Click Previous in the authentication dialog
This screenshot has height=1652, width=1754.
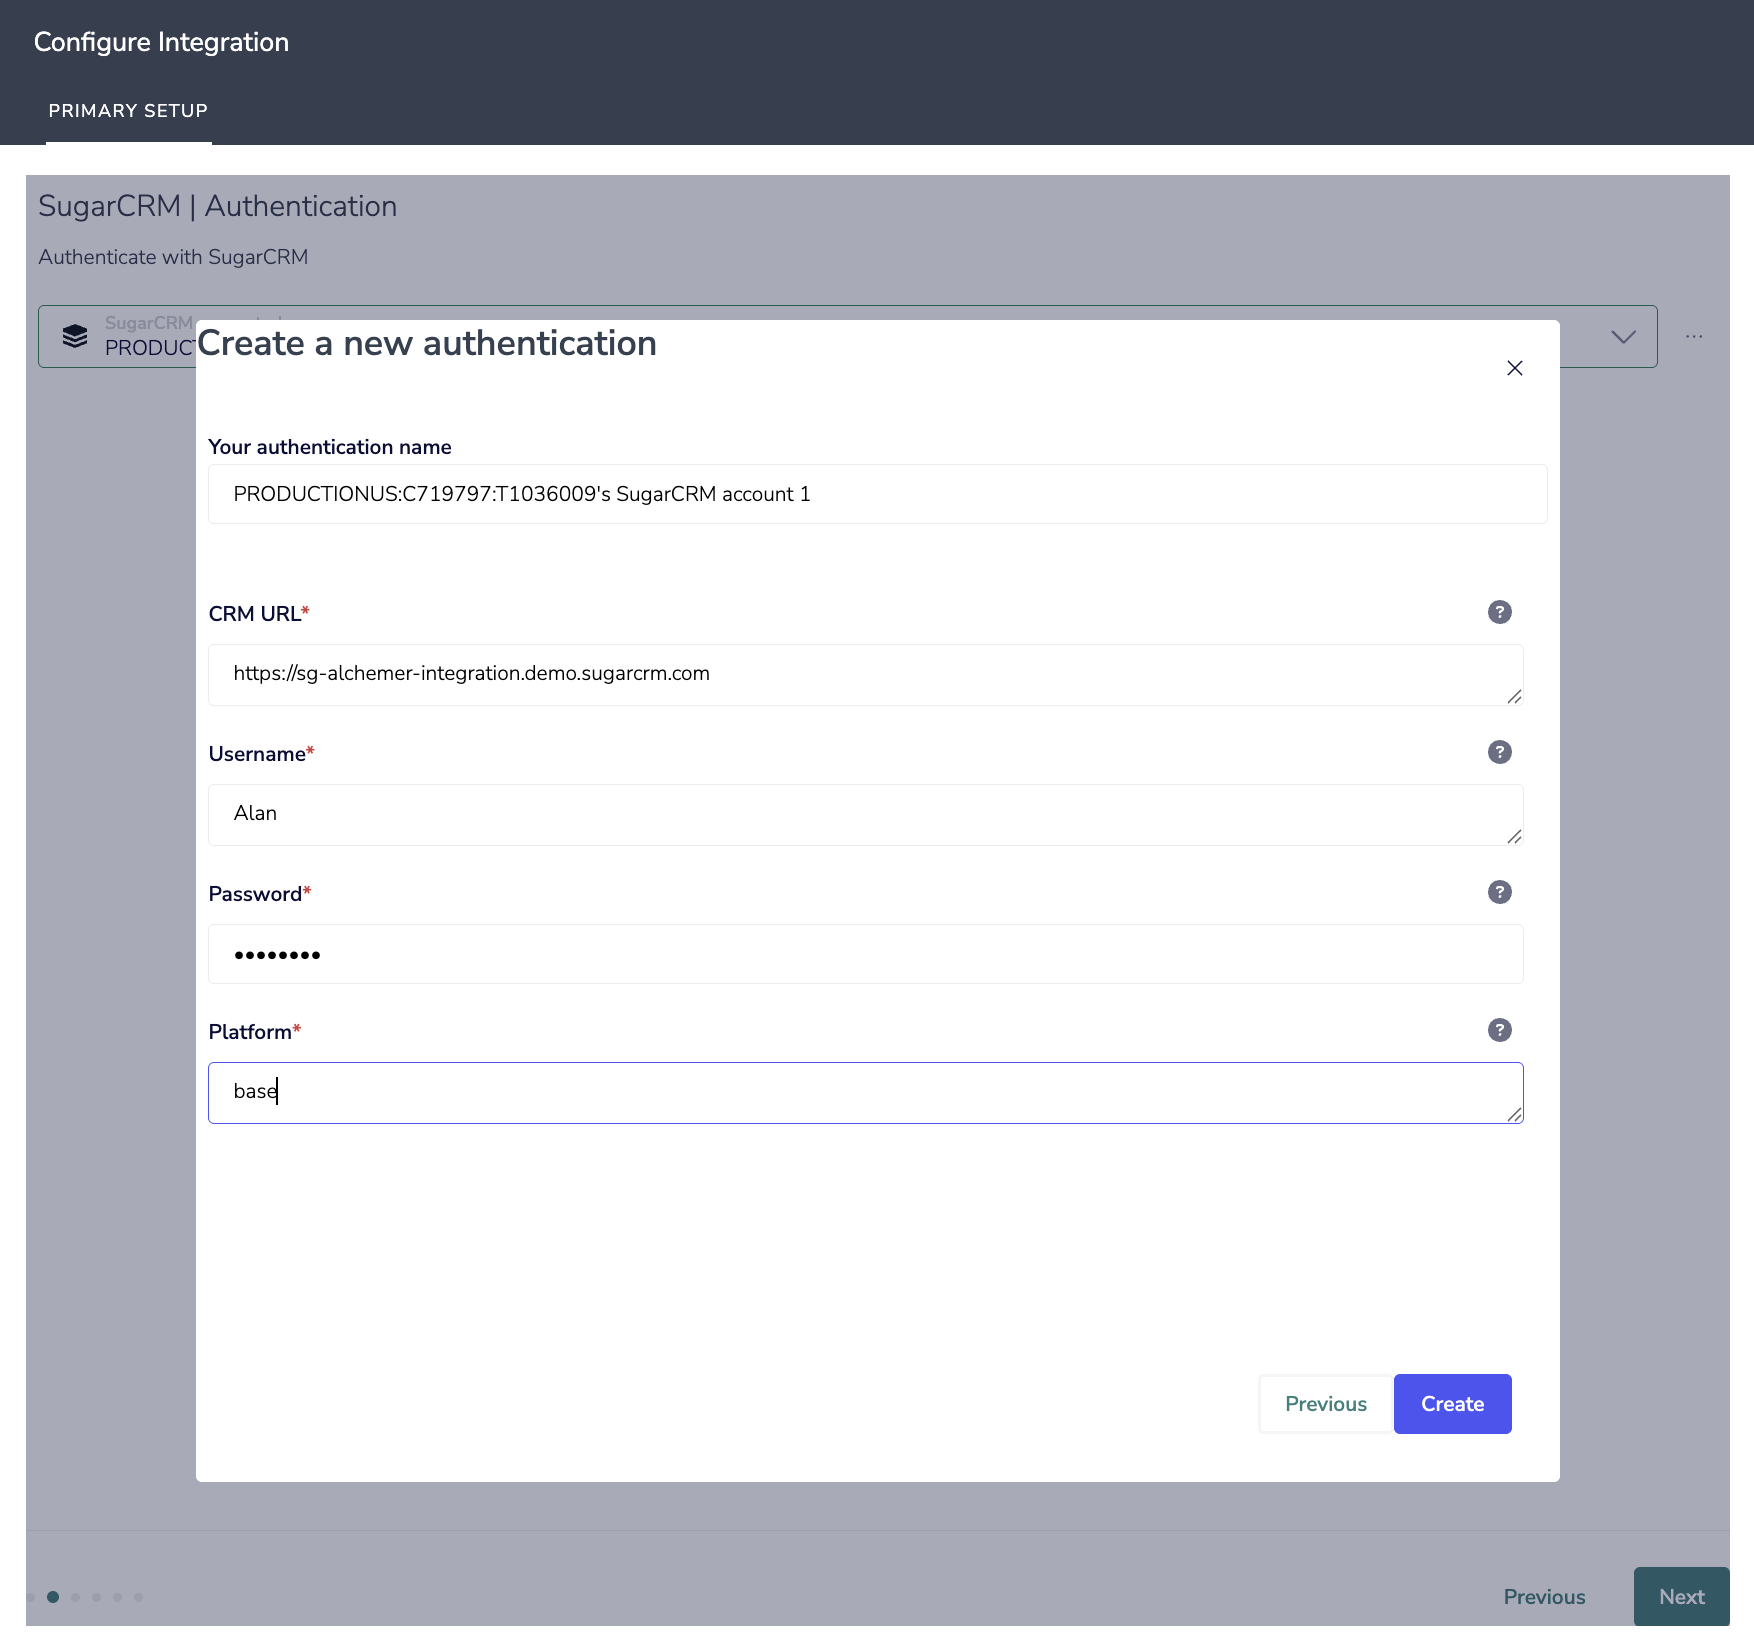coord(1326,1404)
